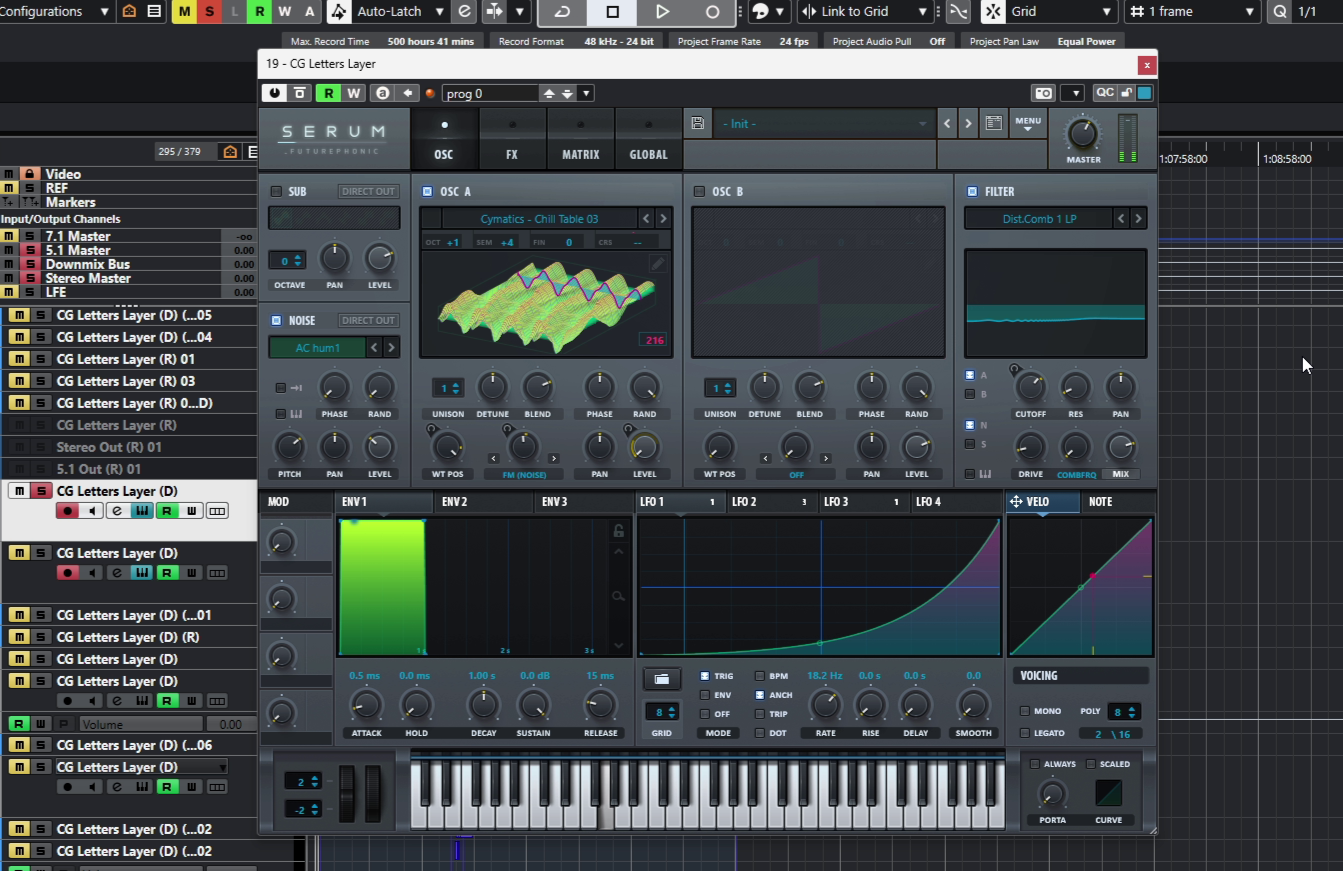Click NOISE DIRECT OUT button
Image resolution: width=1343 pixels, height=871 pixels.
[368, 320]
